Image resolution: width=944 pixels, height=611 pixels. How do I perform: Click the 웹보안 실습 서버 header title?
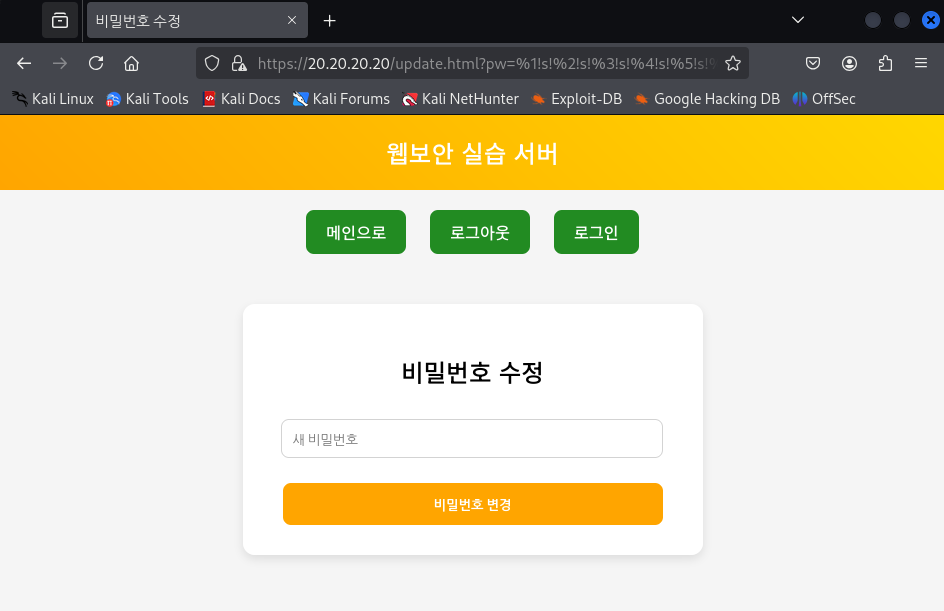[x=472, y=153]
